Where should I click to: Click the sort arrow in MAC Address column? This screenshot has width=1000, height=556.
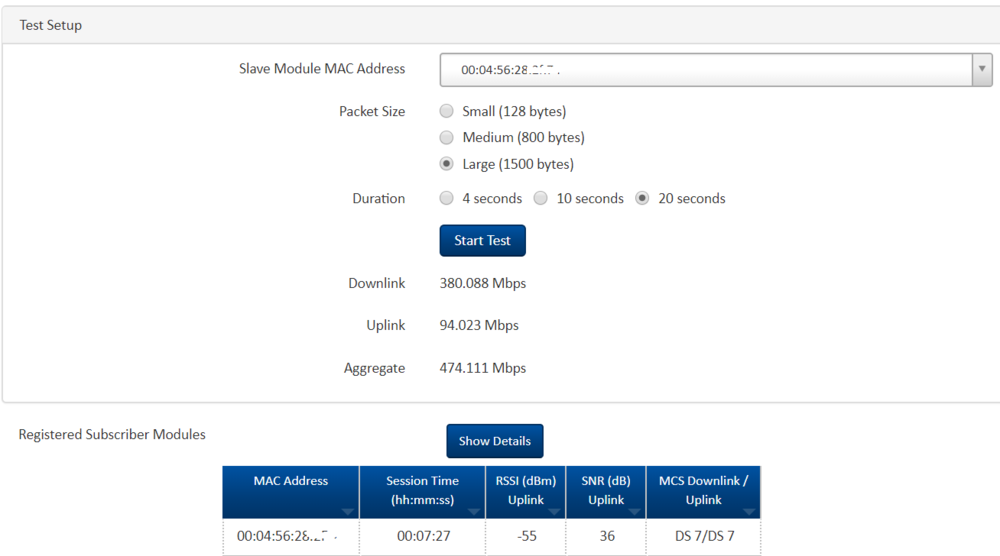(x=346, y=512)
